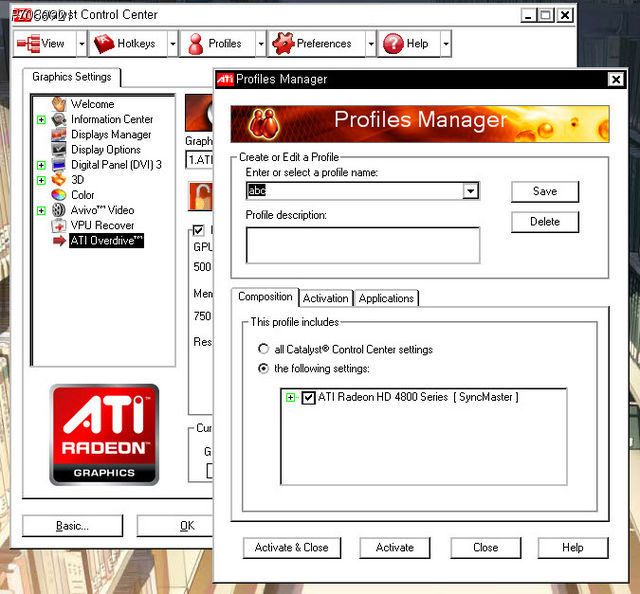Open the Help dropdown arrow

click(446, 43)
